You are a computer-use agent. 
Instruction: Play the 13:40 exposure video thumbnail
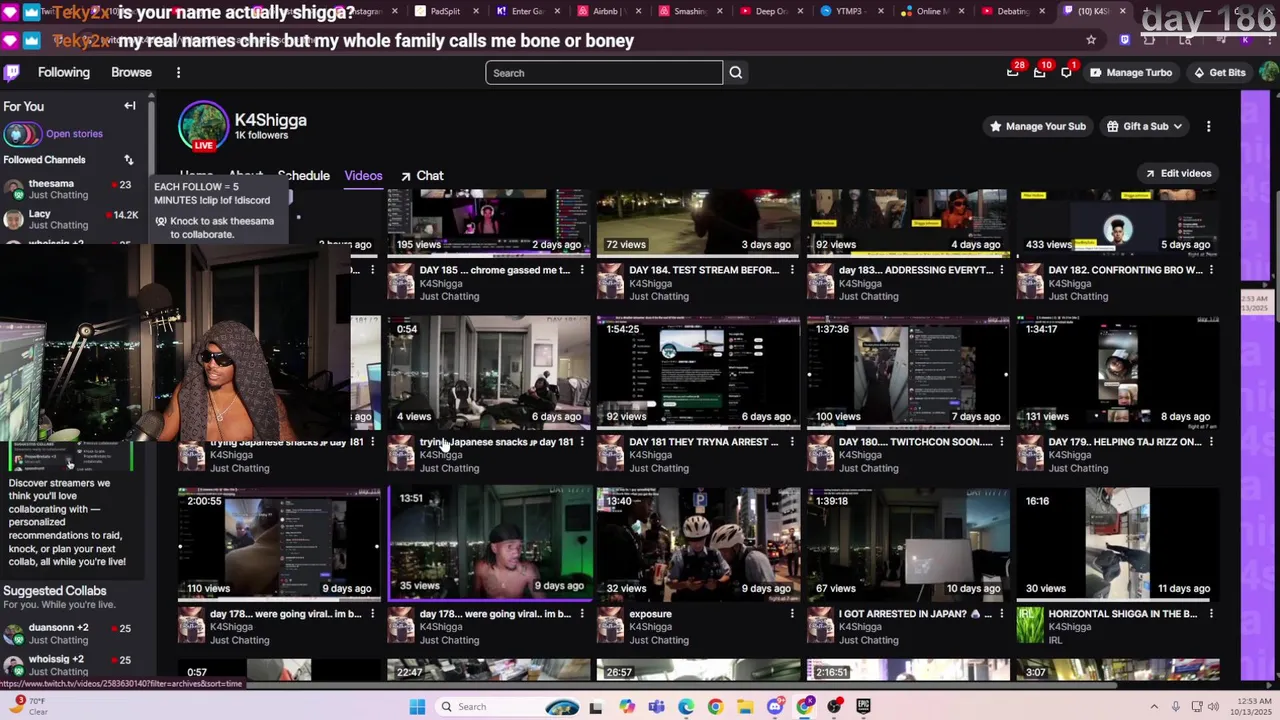click(698, 544)
